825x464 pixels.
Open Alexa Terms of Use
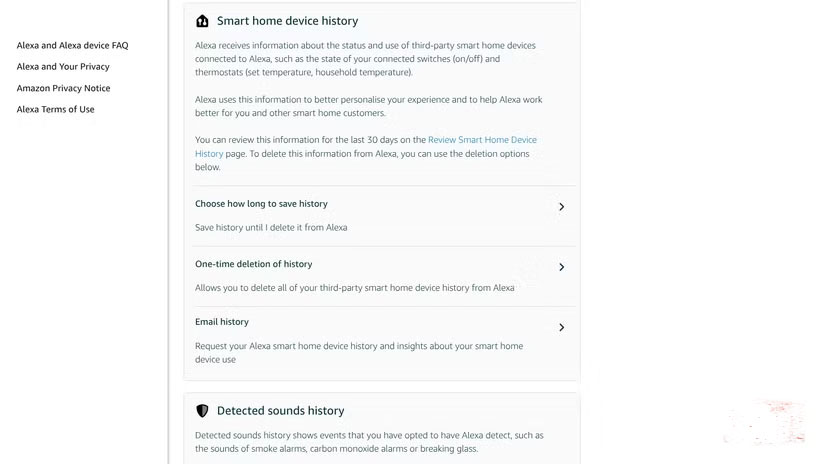(x=55, y=109)
